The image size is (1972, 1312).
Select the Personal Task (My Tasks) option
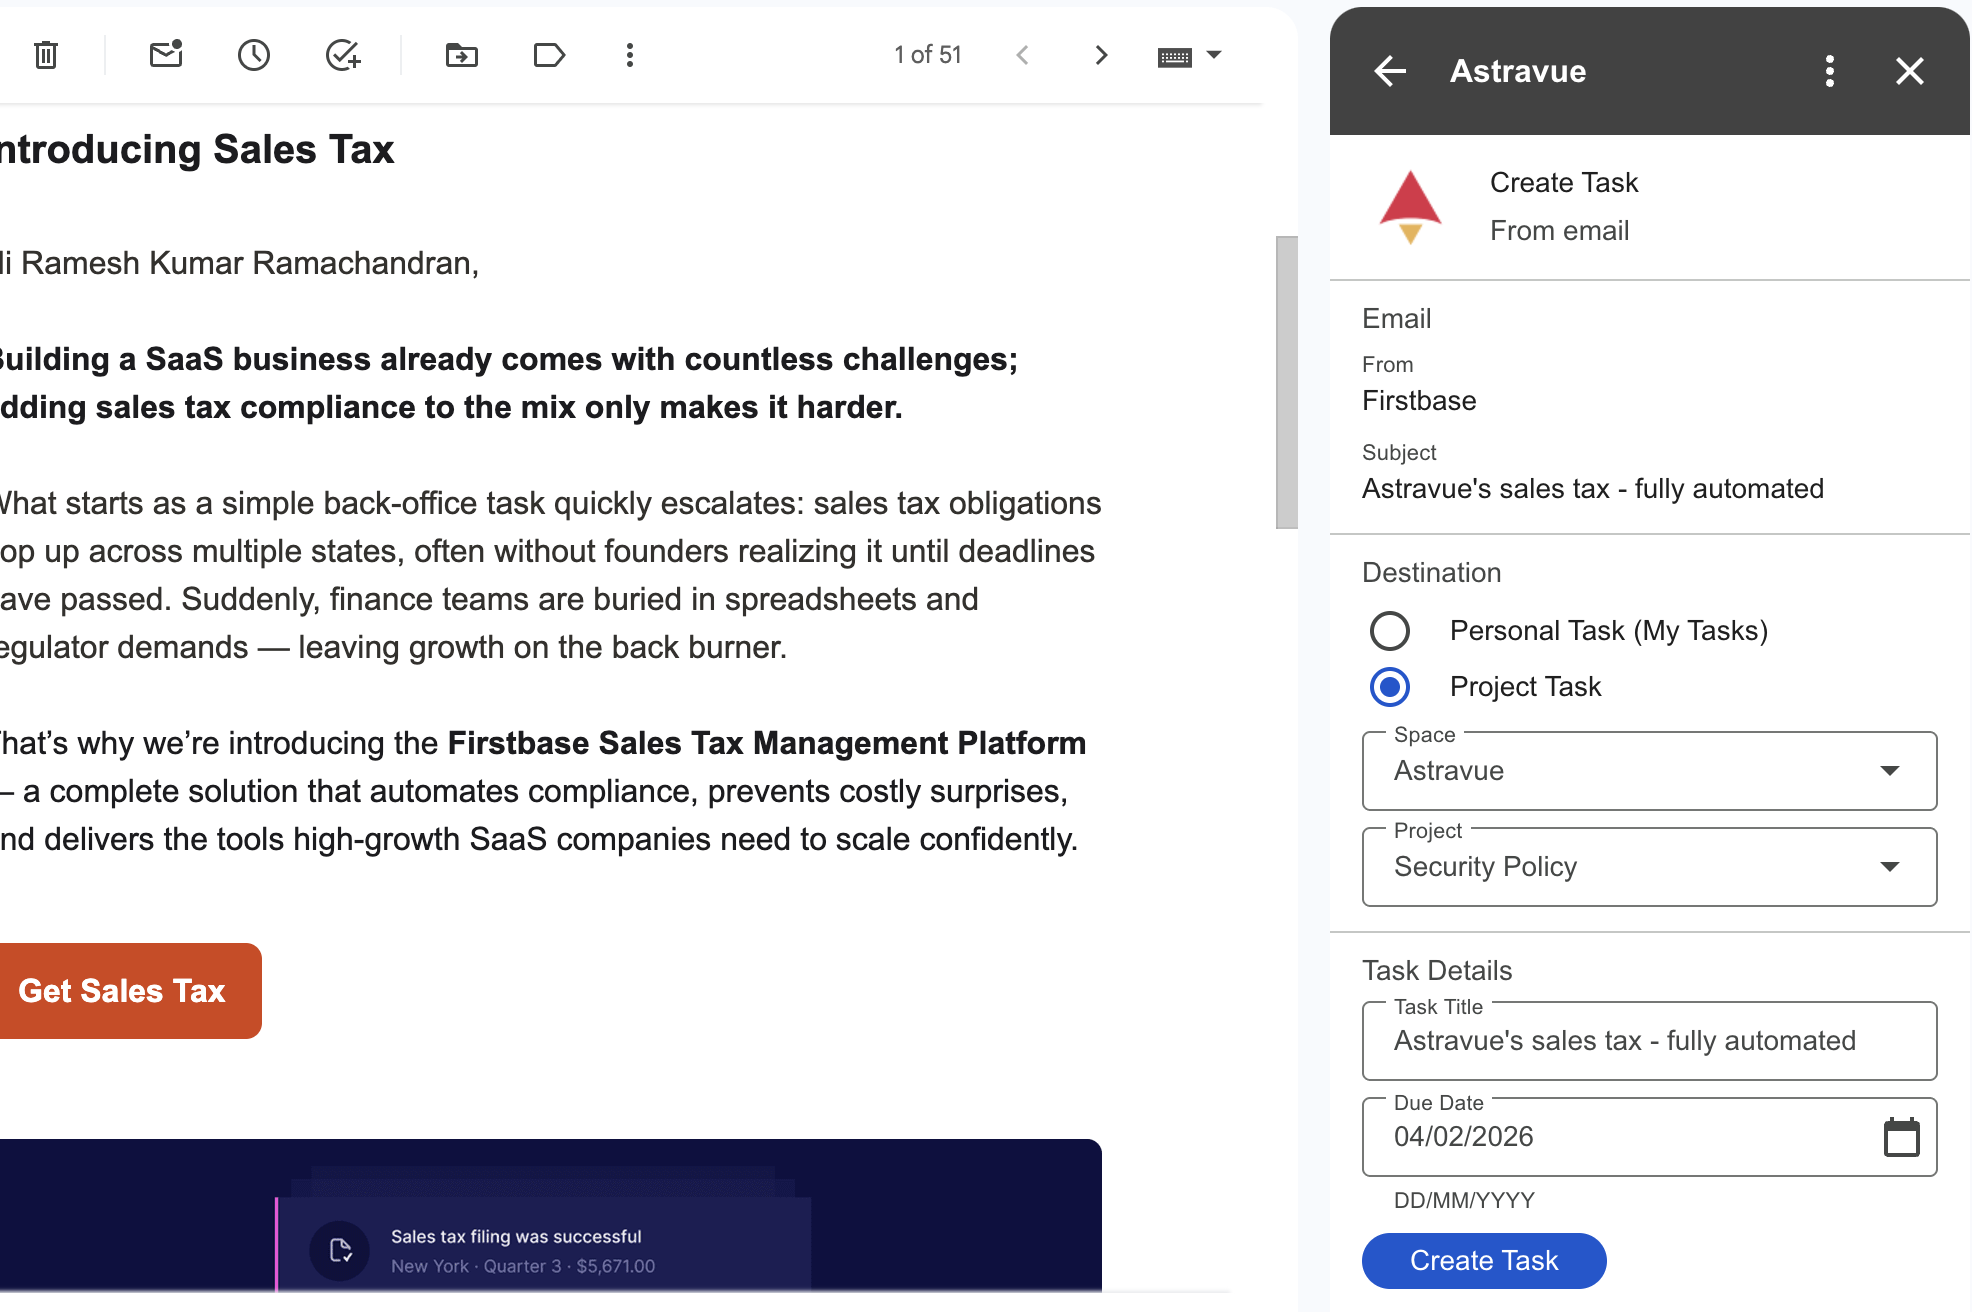[x=1390, y=631]
